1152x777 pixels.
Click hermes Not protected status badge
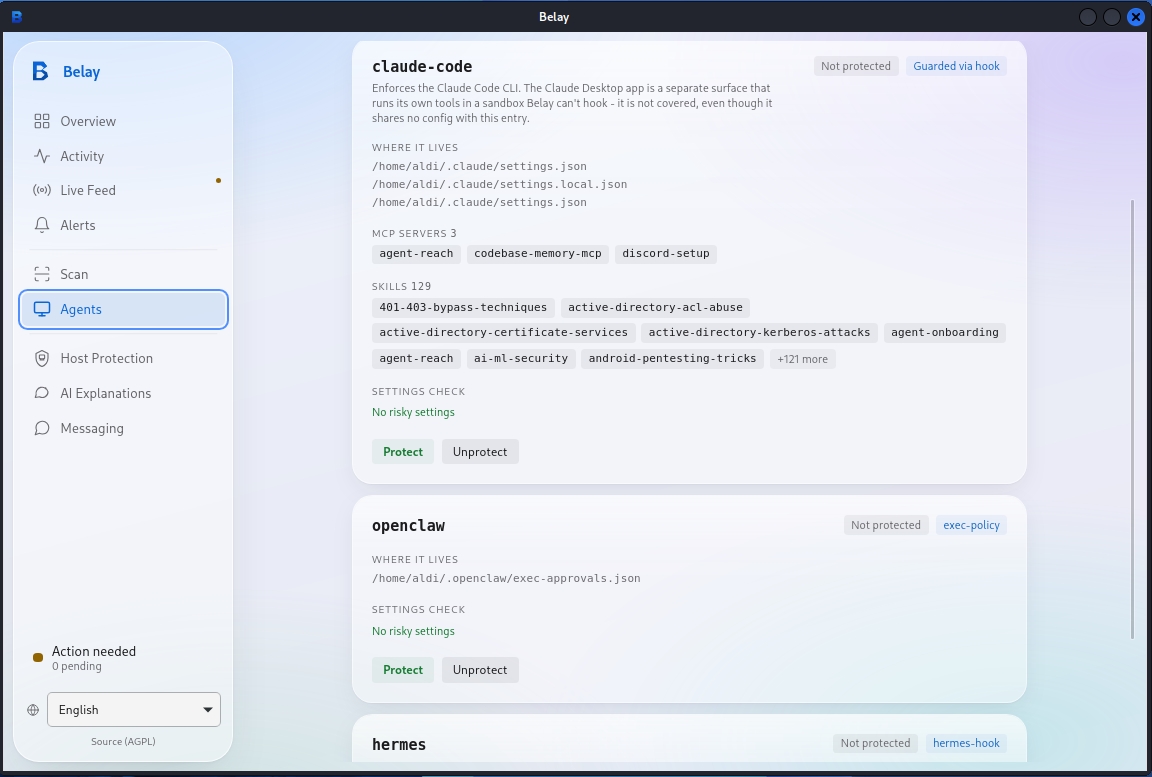[x=875, y=743]
